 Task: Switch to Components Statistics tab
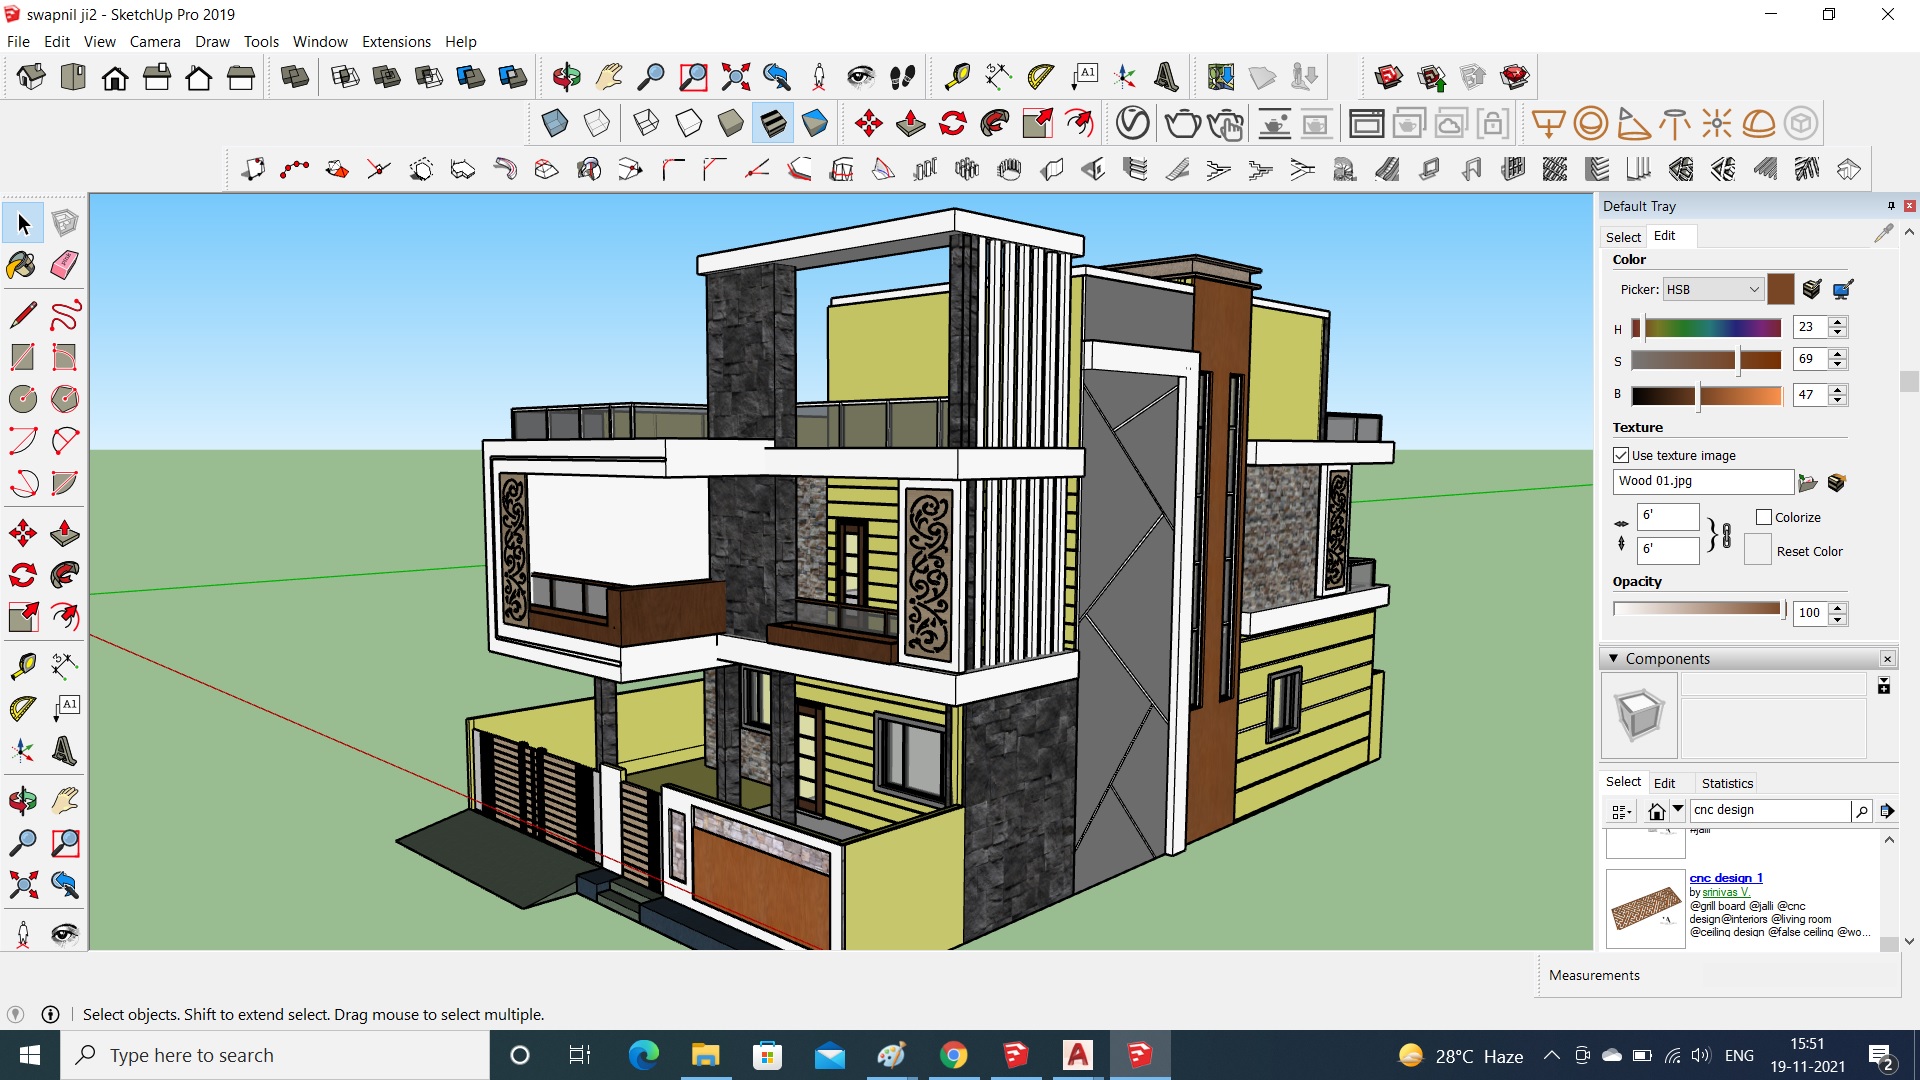click(1727, 783)
